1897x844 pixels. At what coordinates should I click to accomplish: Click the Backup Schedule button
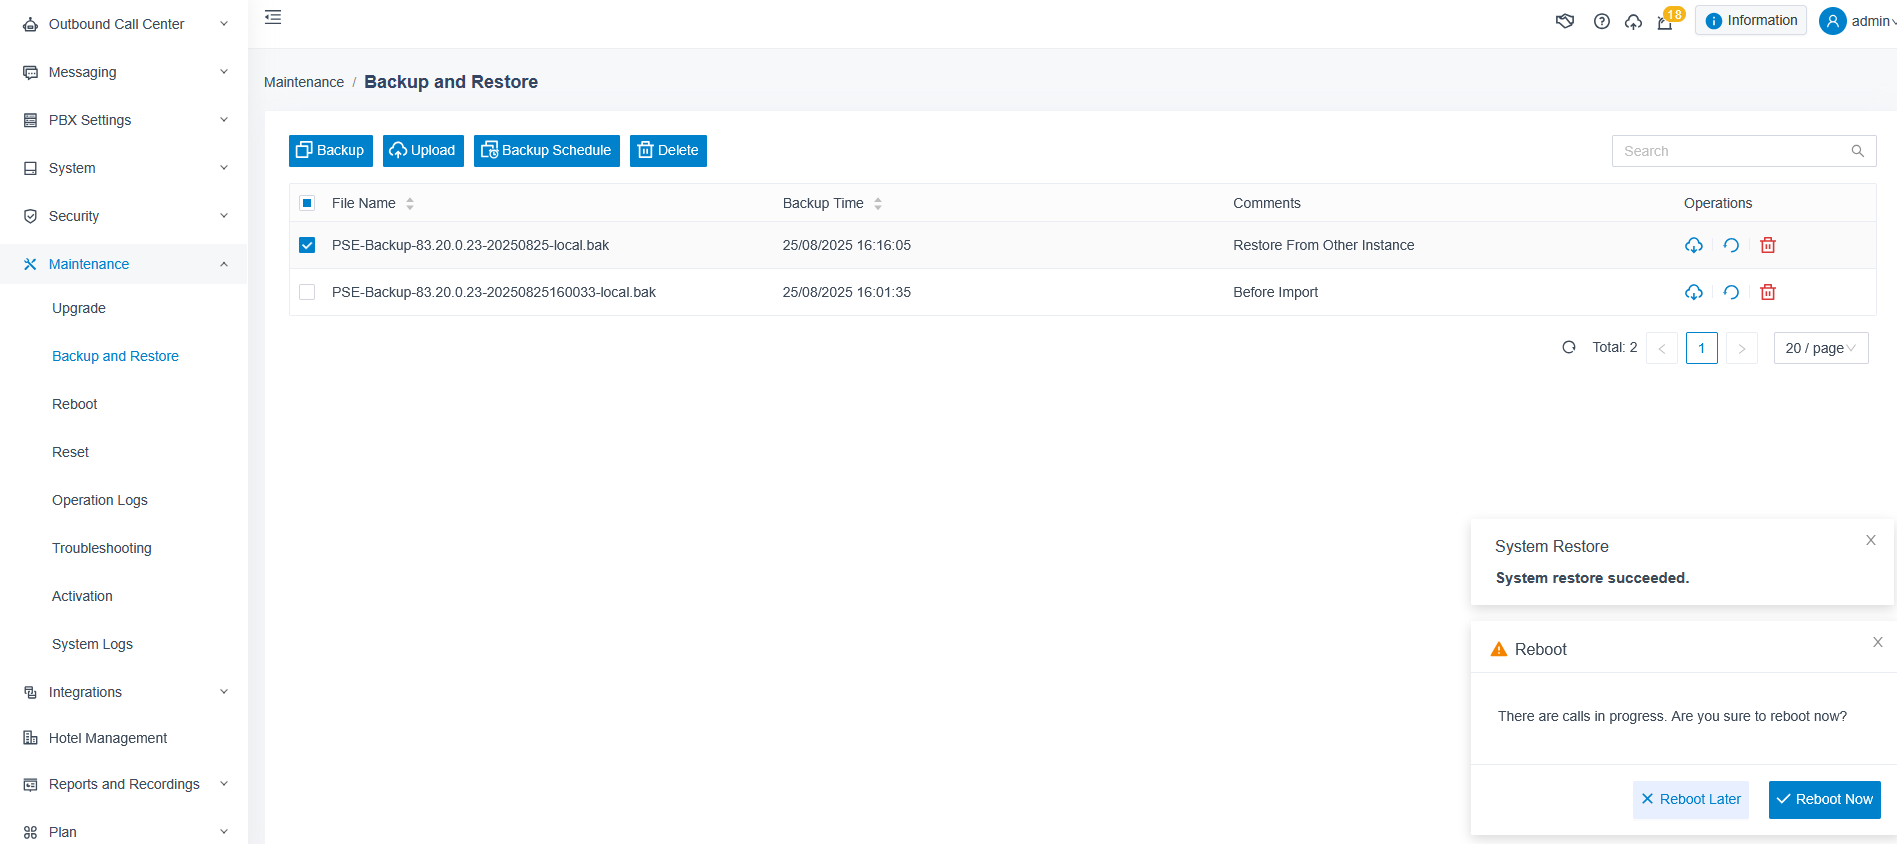pyautogui.click(x=547, y=151)
